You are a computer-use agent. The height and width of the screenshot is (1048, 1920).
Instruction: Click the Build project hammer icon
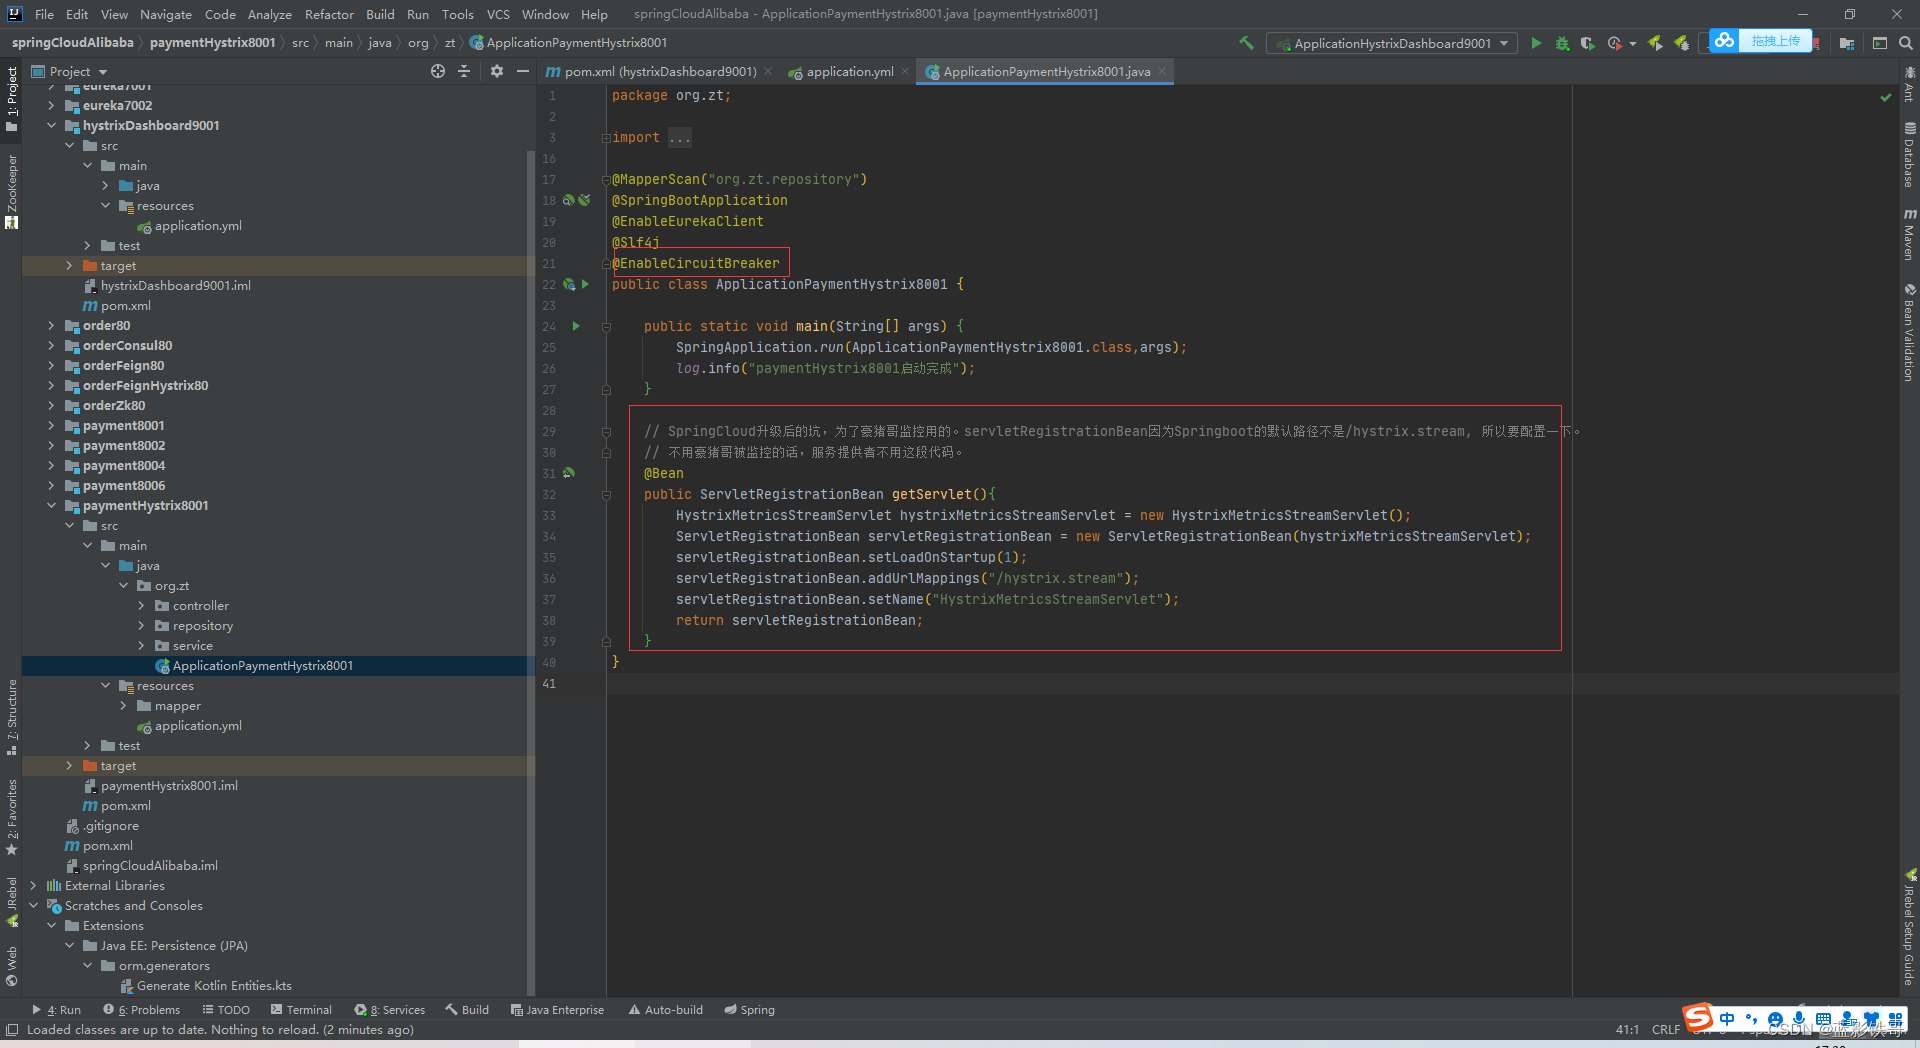coord(1246,43)
